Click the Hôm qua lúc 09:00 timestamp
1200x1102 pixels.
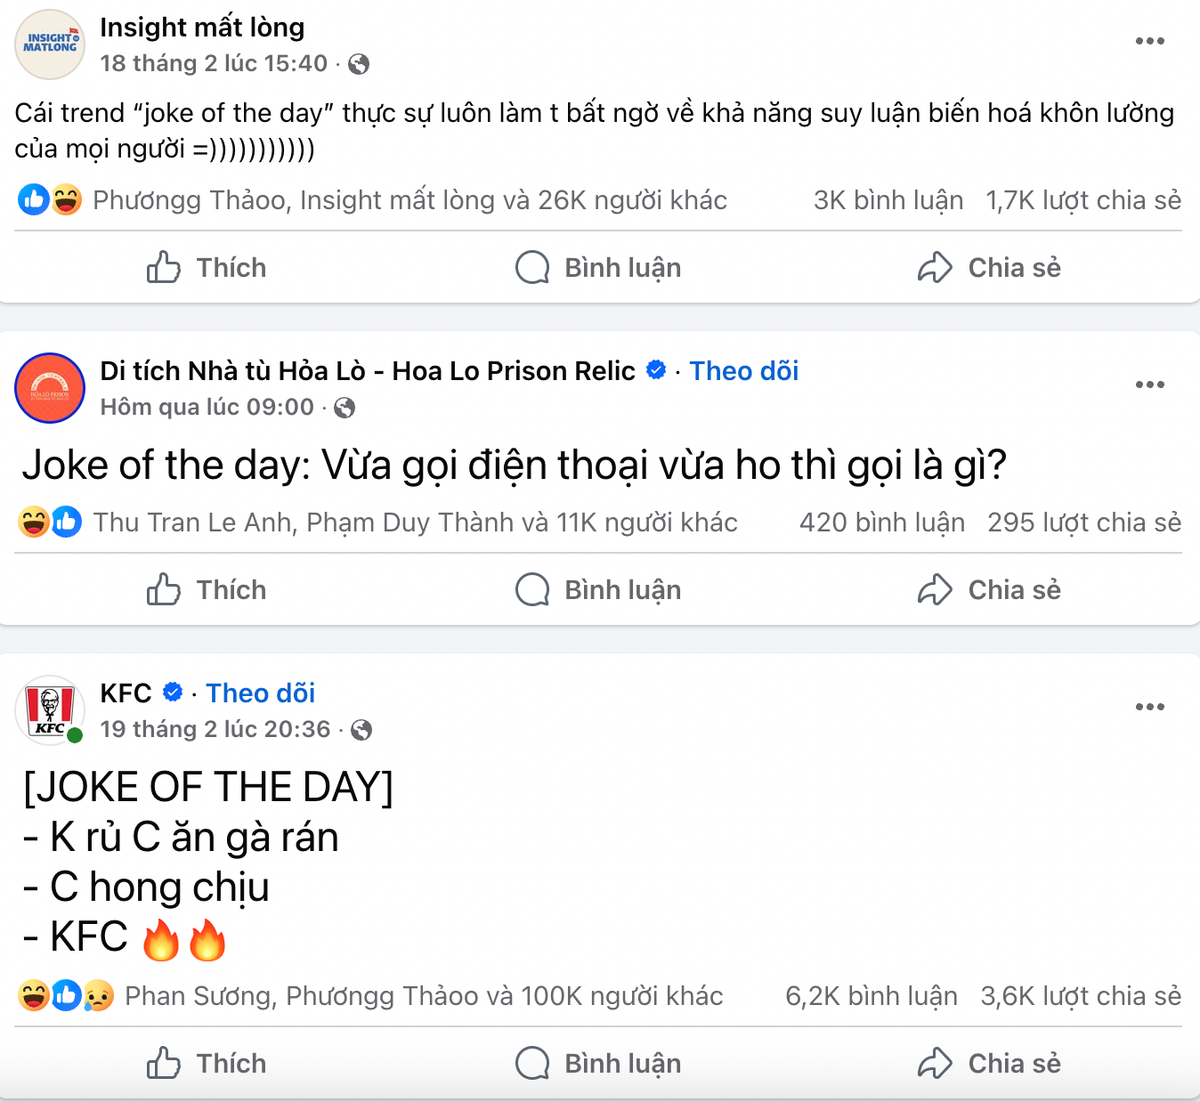coord(207,407)
